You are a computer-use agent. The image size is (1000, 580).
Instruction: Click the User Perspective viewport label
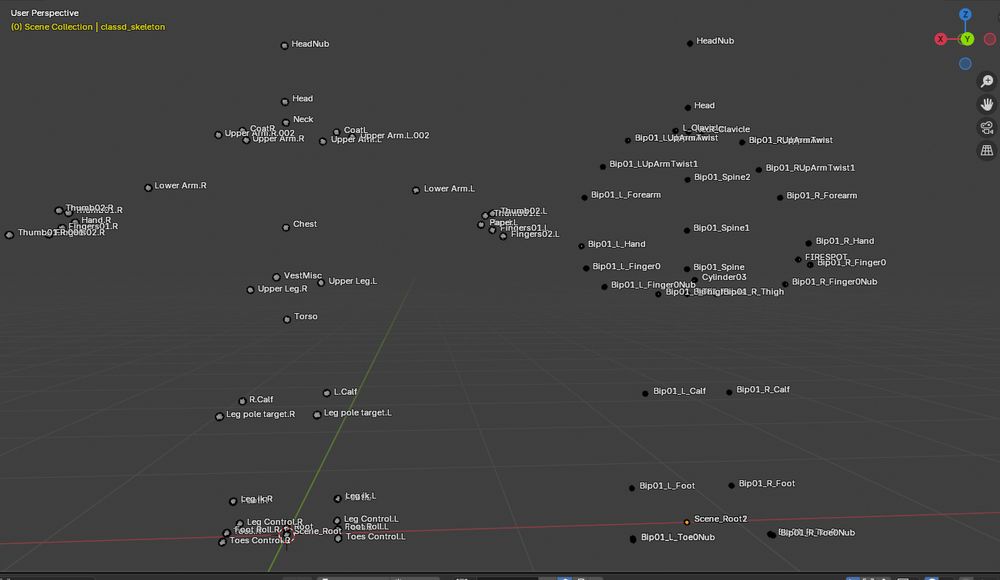[x=45, y=13]
